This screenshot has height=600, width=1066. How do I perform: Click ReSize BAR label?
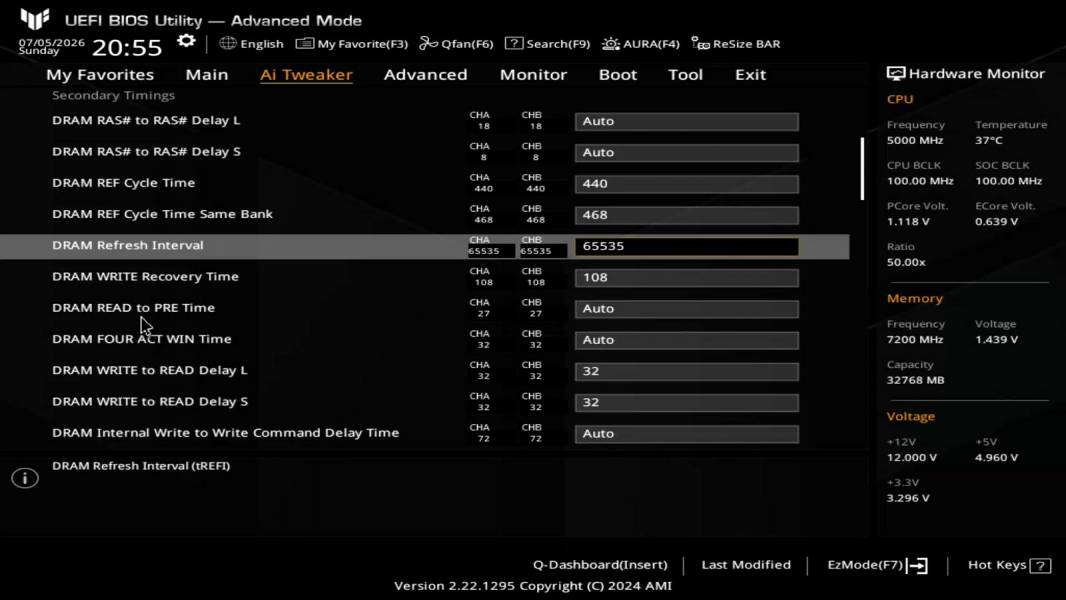(746, 44)
